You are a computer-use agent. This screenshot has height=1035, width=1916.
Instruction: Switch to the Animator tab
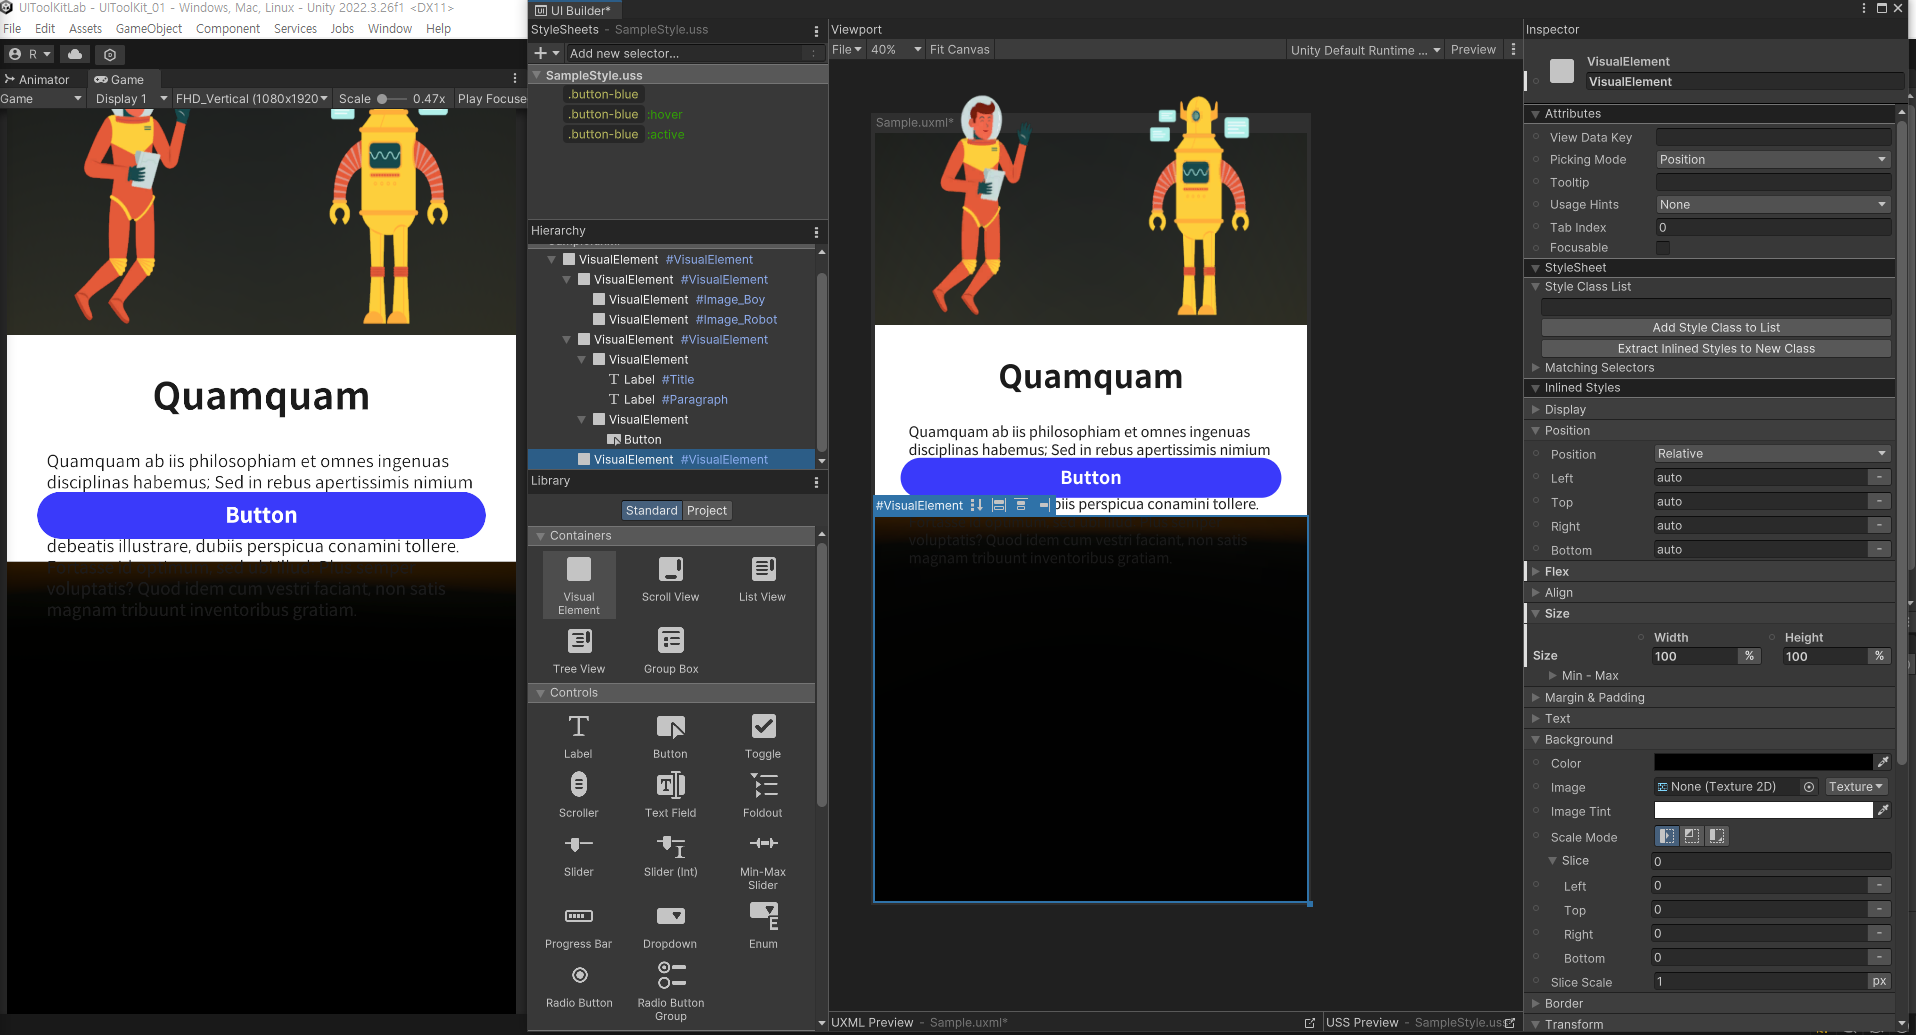coord(38,80)
